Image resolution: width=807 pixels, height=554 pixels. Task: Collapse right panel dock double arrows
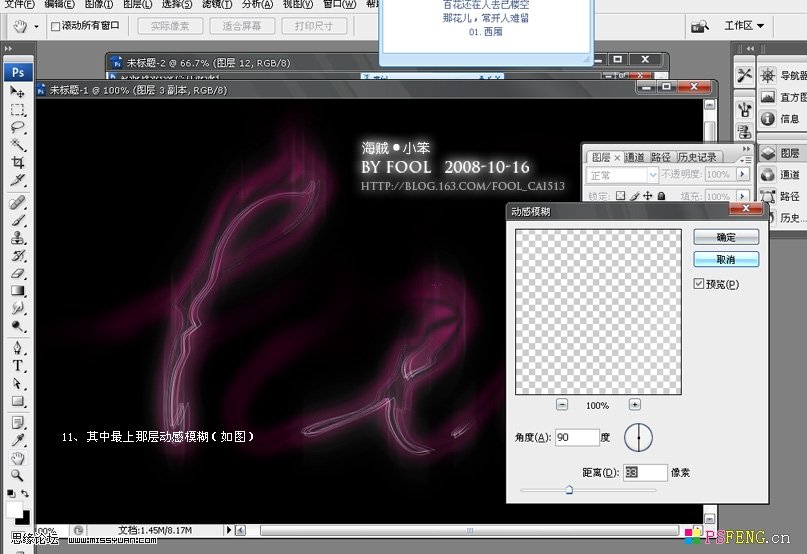pos(750,48)
